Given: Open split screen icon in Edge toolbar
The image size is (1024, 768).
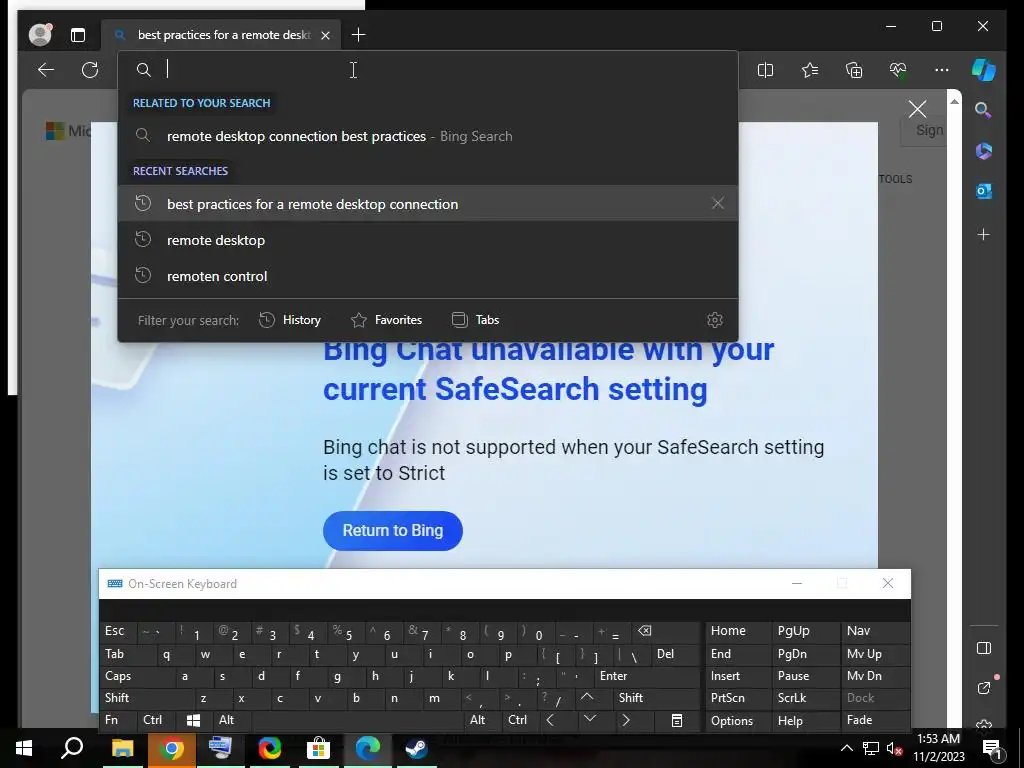Looking at the screenshot, I should (x=765, y=70).
